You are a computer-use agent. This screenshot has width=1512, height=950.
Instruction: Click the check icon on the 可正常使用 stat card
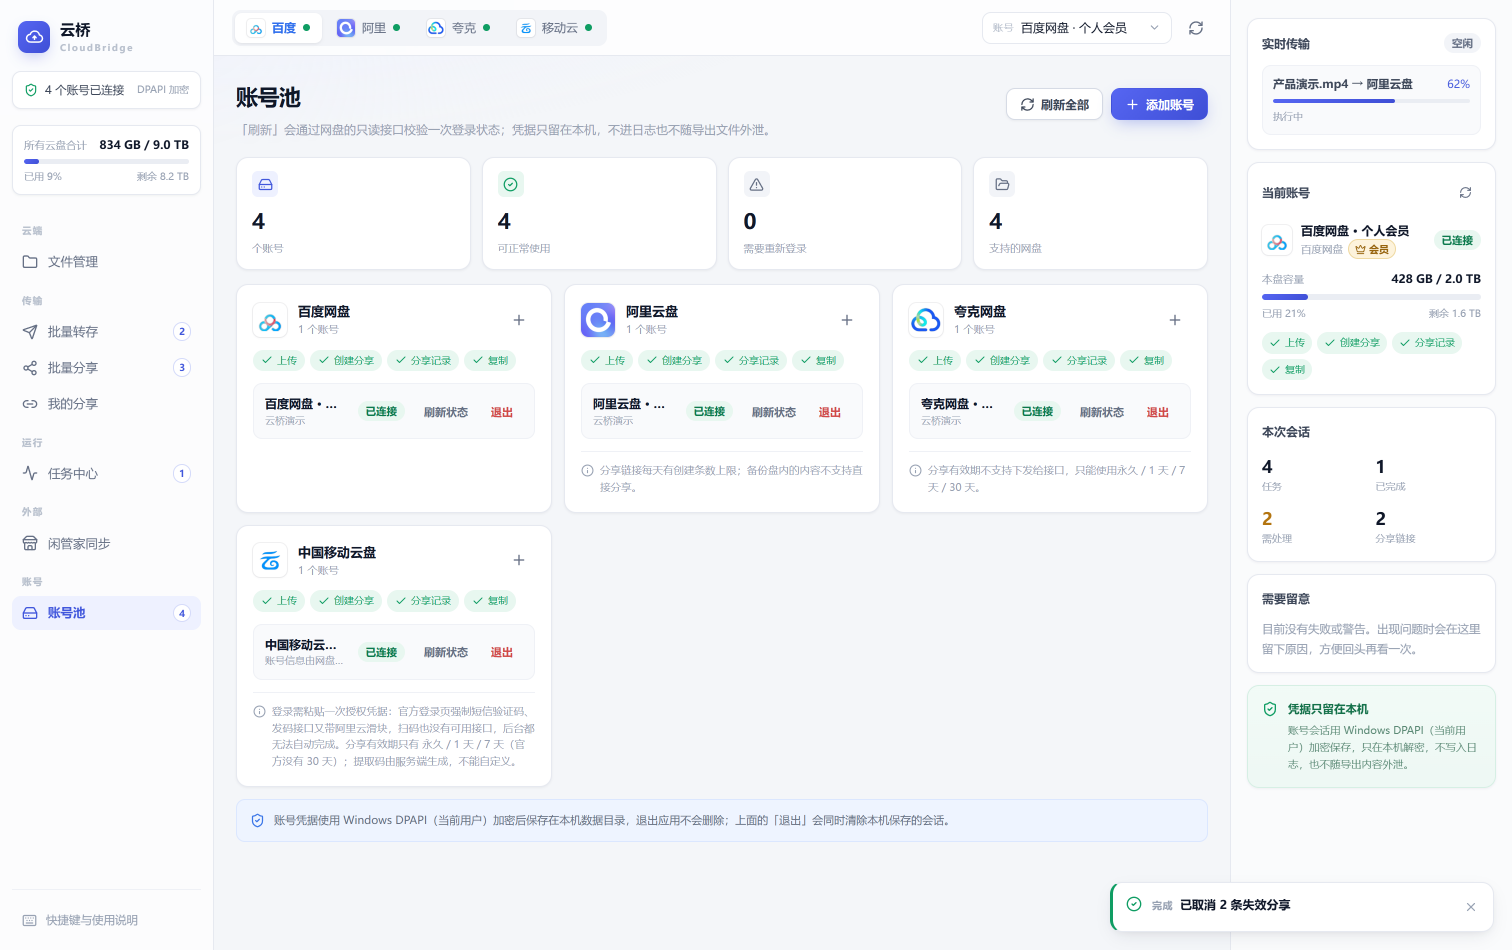coord(511,184)
